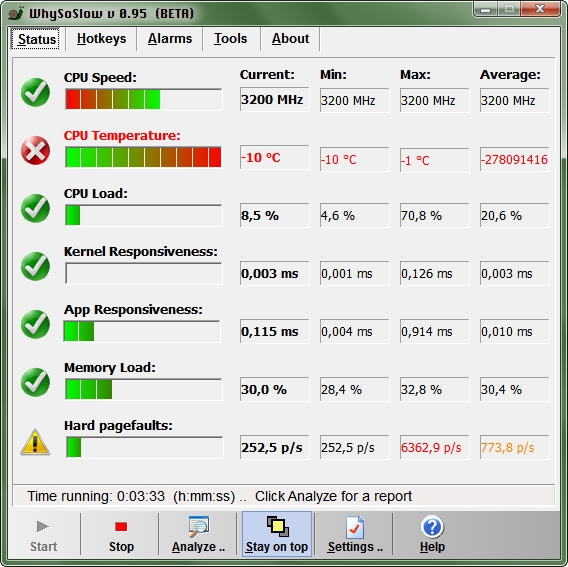568x567 pixels.
Task: Close the WhySoSlow window
Action: coord(540,9)
